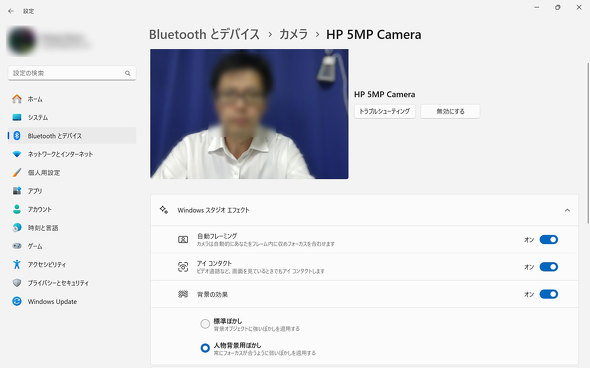Go to カメラ breadcrumb link
590x368 pixels.
[293, 35]
